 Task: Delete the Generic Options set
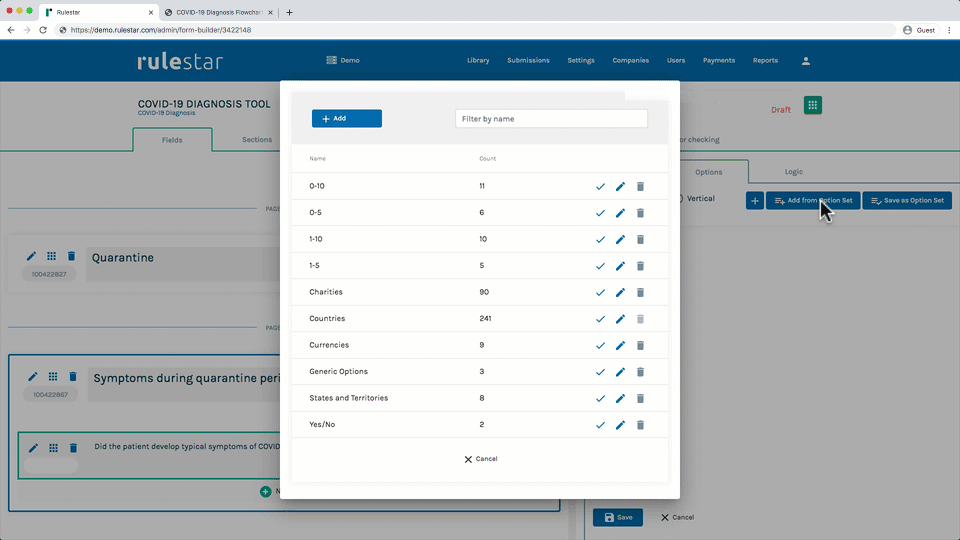640,372
